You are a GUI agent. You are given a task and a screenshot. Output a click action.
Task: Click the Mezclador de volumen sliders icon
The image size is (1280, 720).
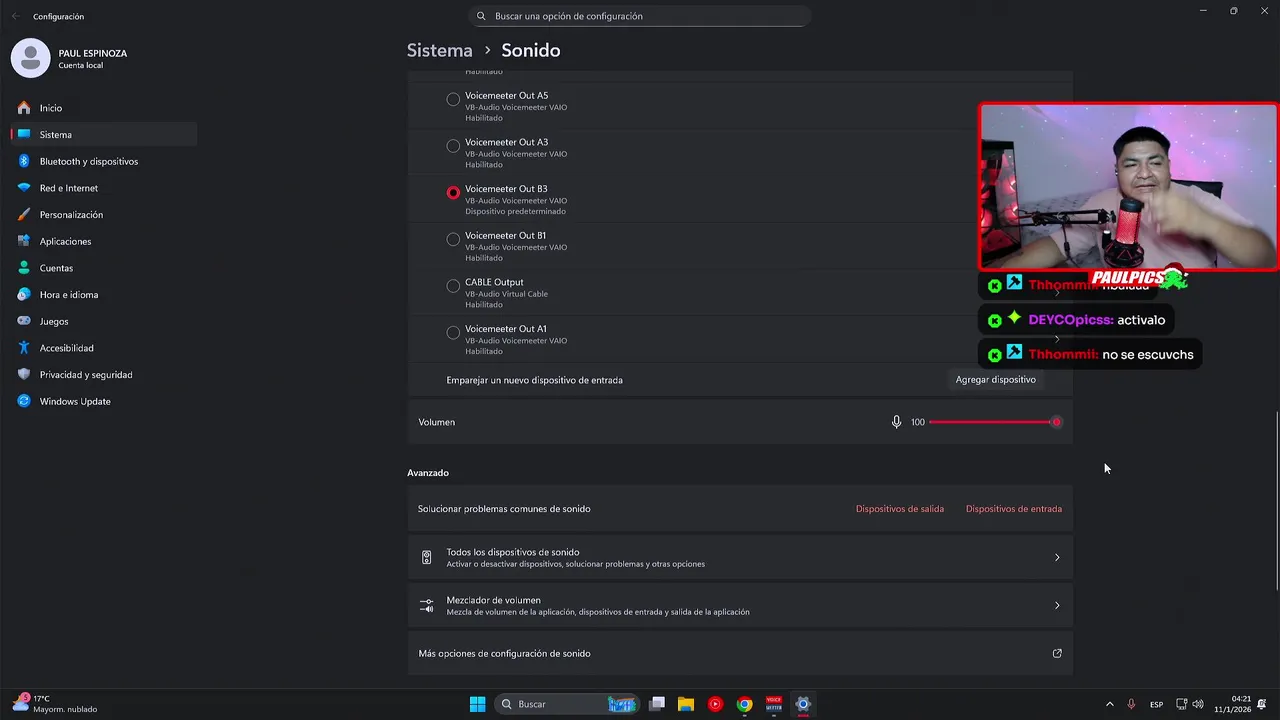point(427,605)
